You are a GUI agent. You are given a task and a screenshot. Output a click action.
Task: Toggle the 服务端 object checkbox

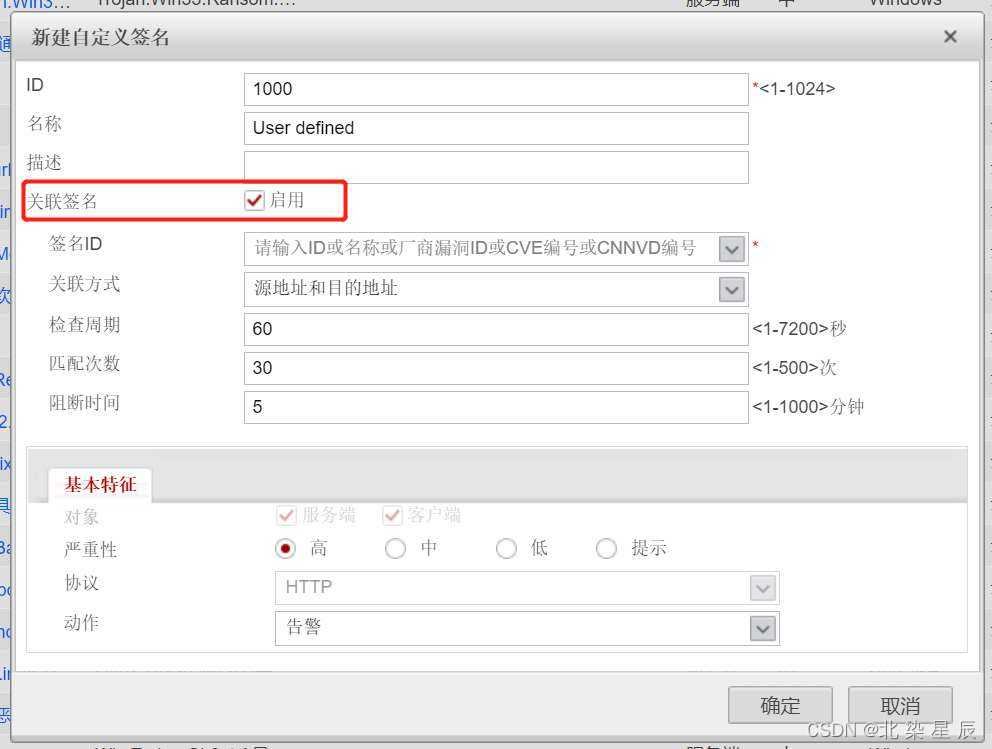[x=286, y=515]
